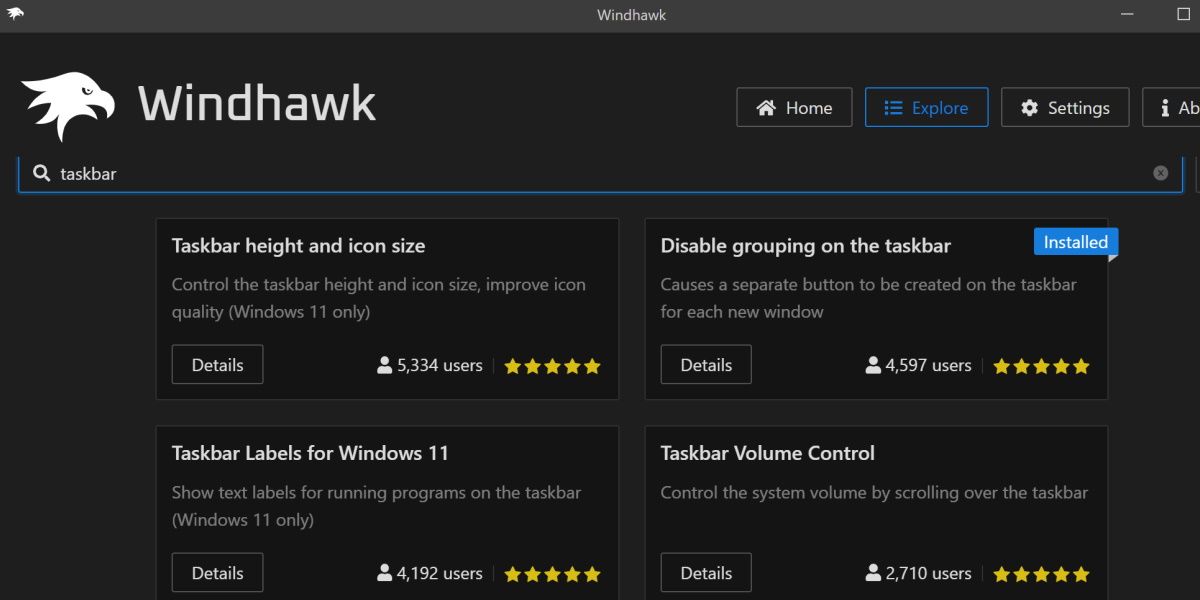Open Details for Taskbar height and icon size
Image resolution: width=1200 pixels, height=600 pixels.
click(217, 364)
